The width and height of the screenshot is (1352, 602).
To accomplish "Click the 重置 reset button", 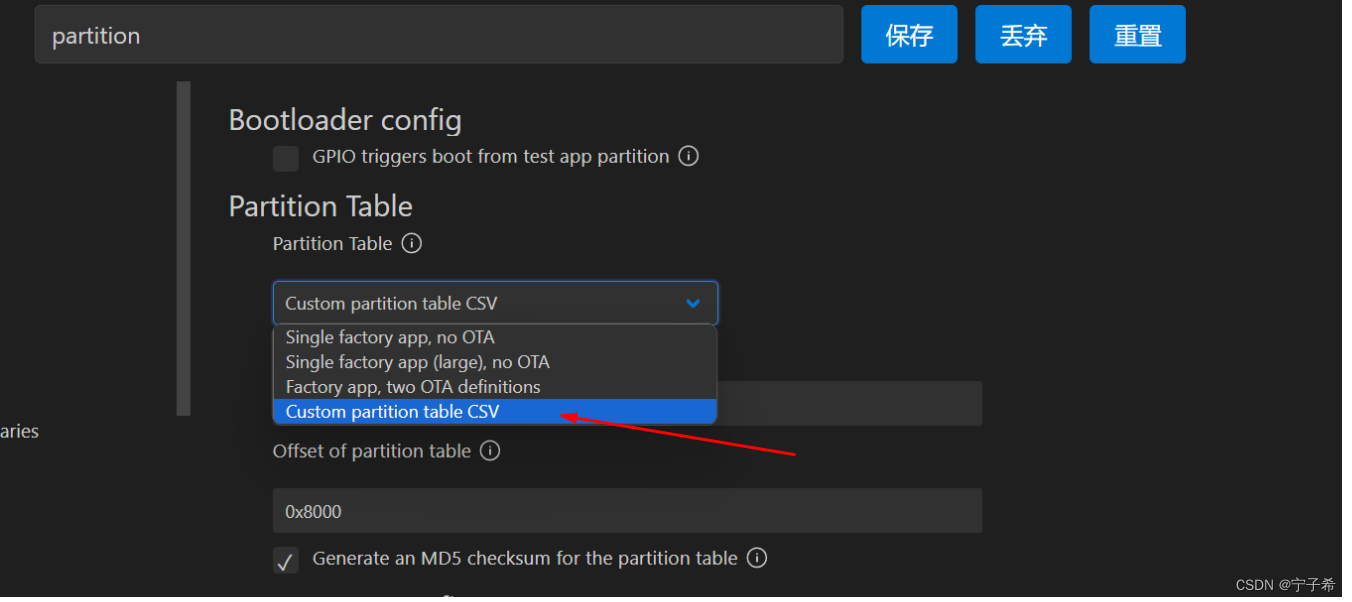I will (1137, 35).
